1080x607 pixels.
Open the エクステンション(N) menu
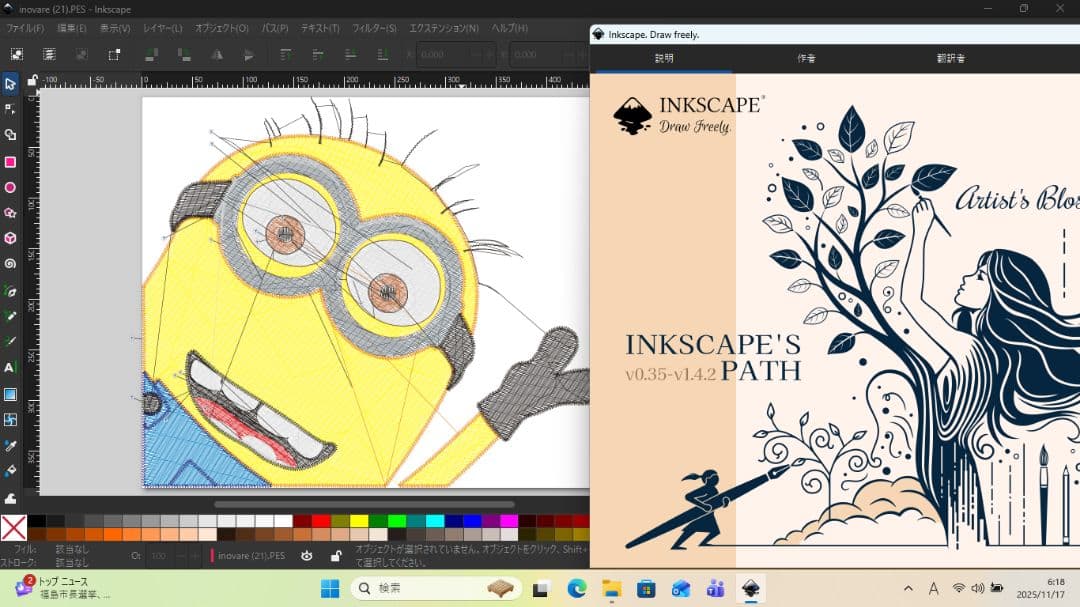444,28
